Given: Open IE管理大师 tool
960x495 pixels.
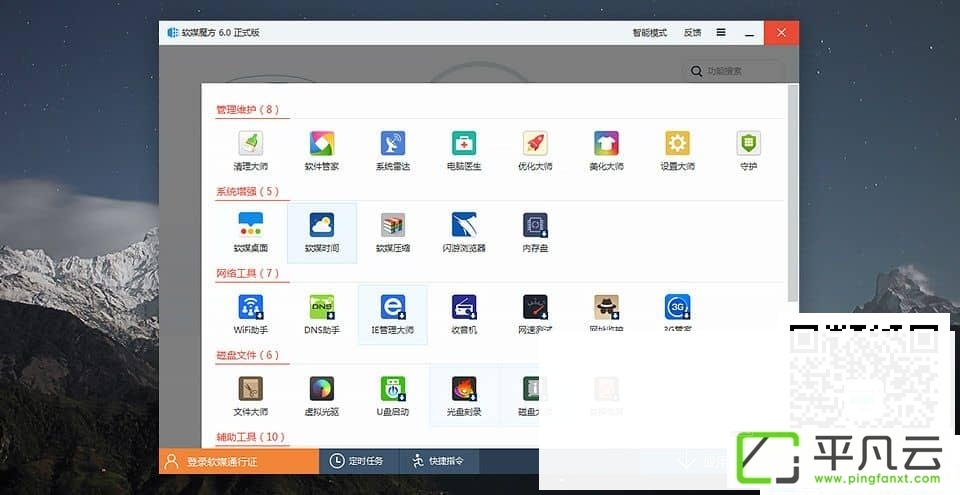Looking at the screenshot, I should [392, 314].
